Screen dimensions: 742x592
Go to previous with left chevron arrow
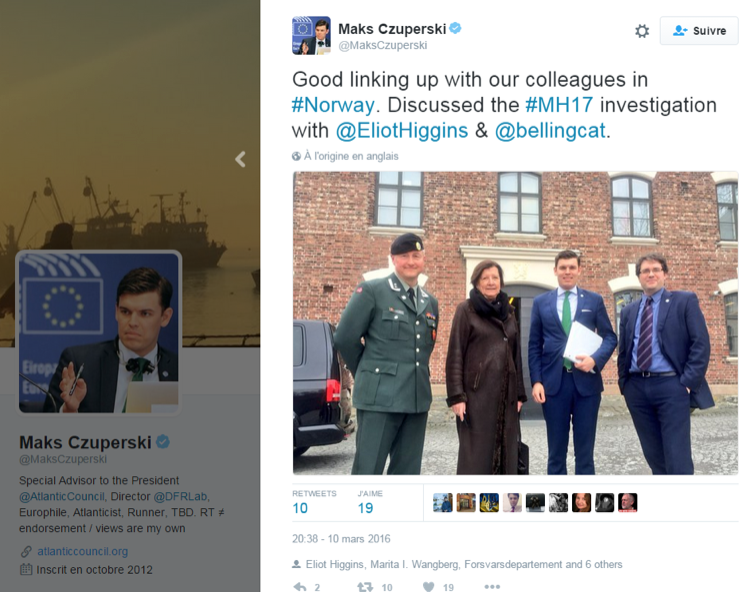[240, 159]
